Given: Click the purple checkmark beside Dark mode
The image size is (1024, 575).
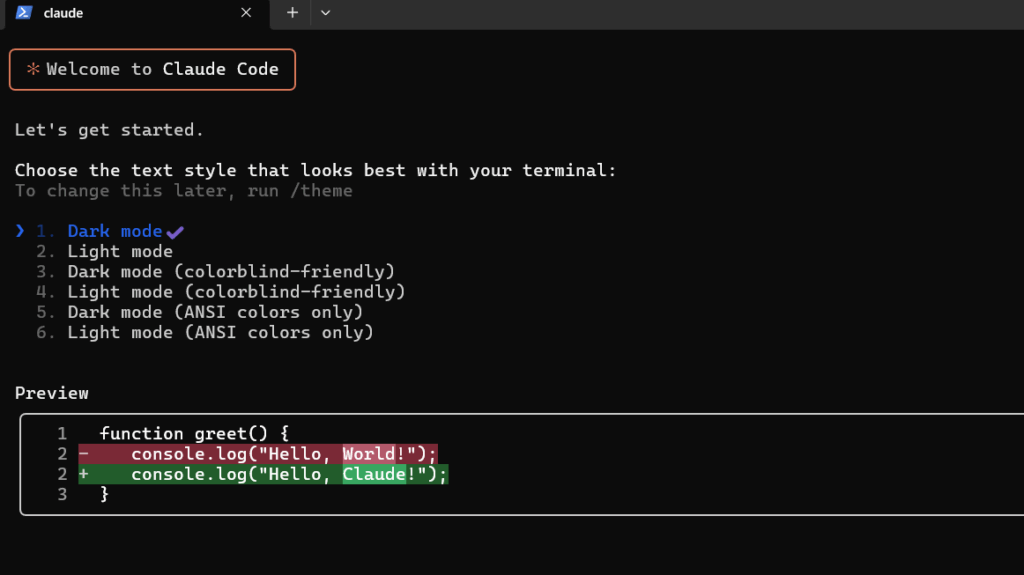Looking at the screenshot, I should click(x=176, y=232).
